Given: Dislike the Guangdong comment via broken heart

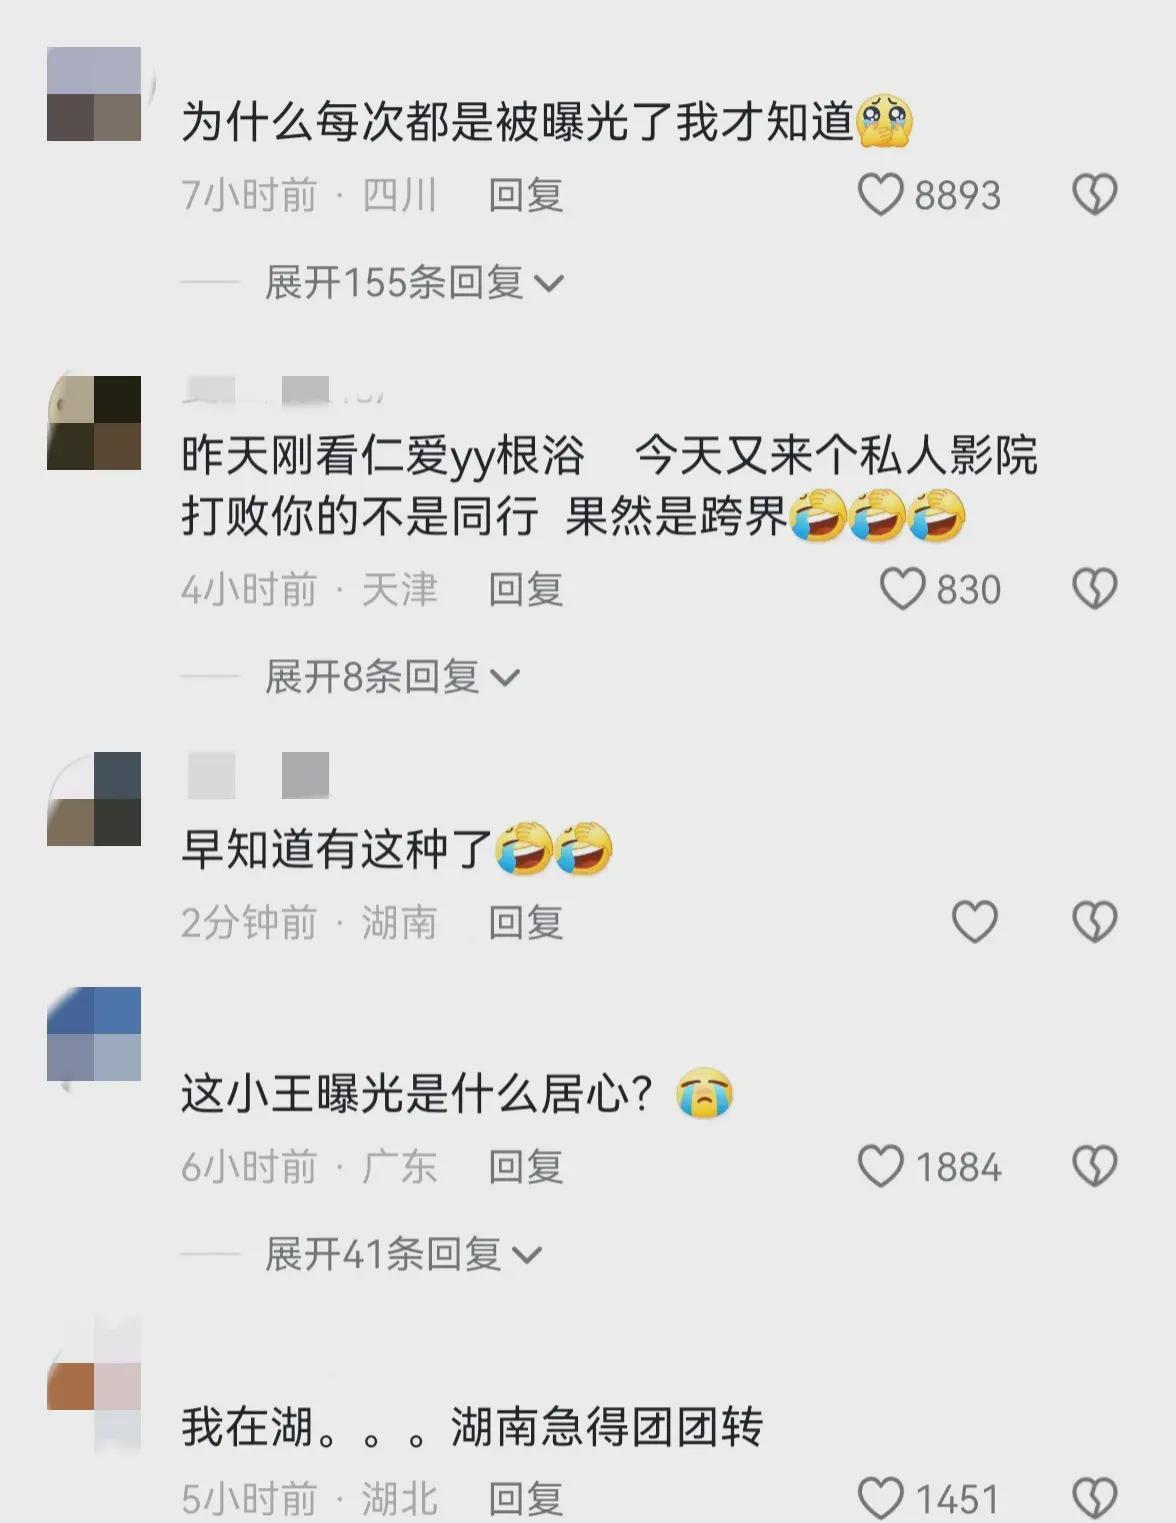Looking at the screenshot, I should (x=1094, y=1166).
